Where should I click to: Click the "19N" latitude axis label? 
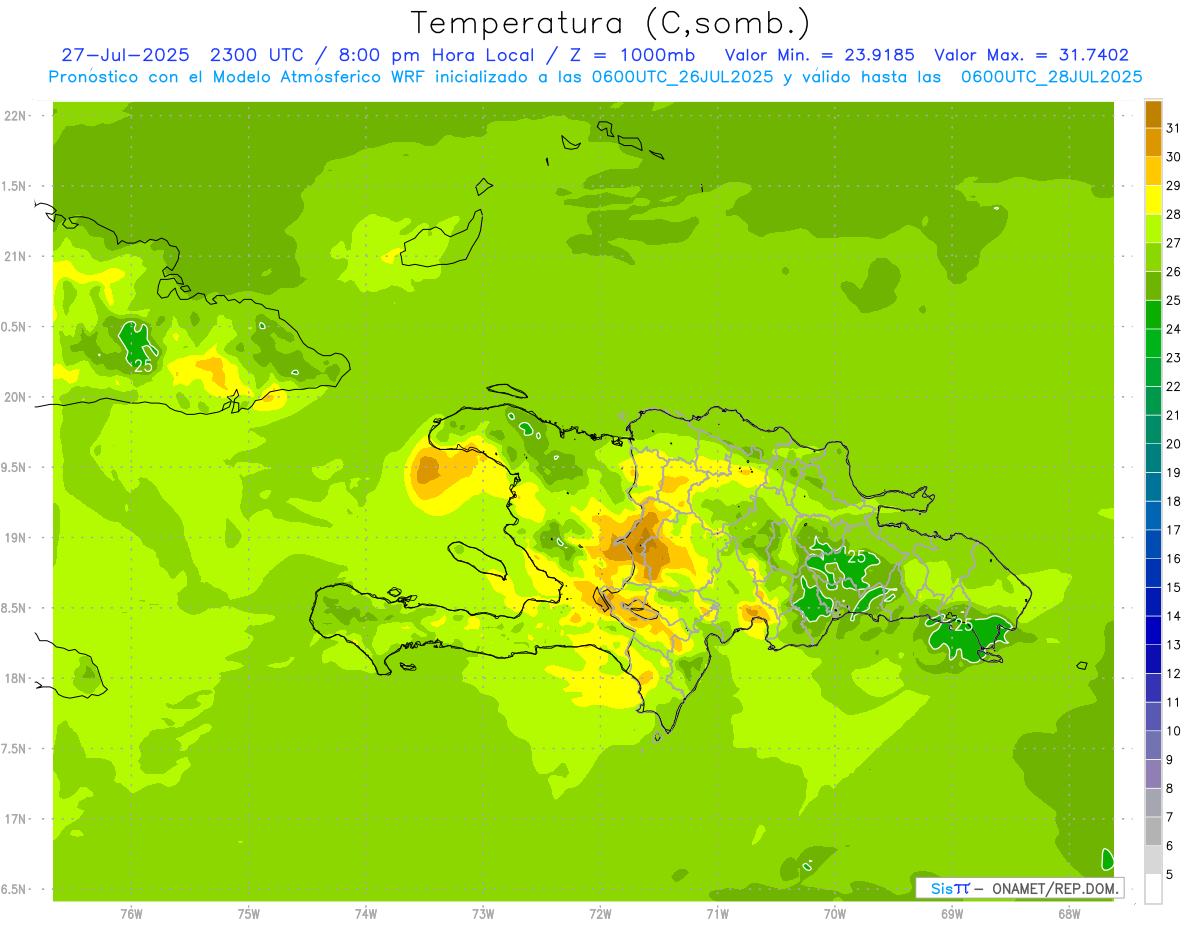click(16, 538)
